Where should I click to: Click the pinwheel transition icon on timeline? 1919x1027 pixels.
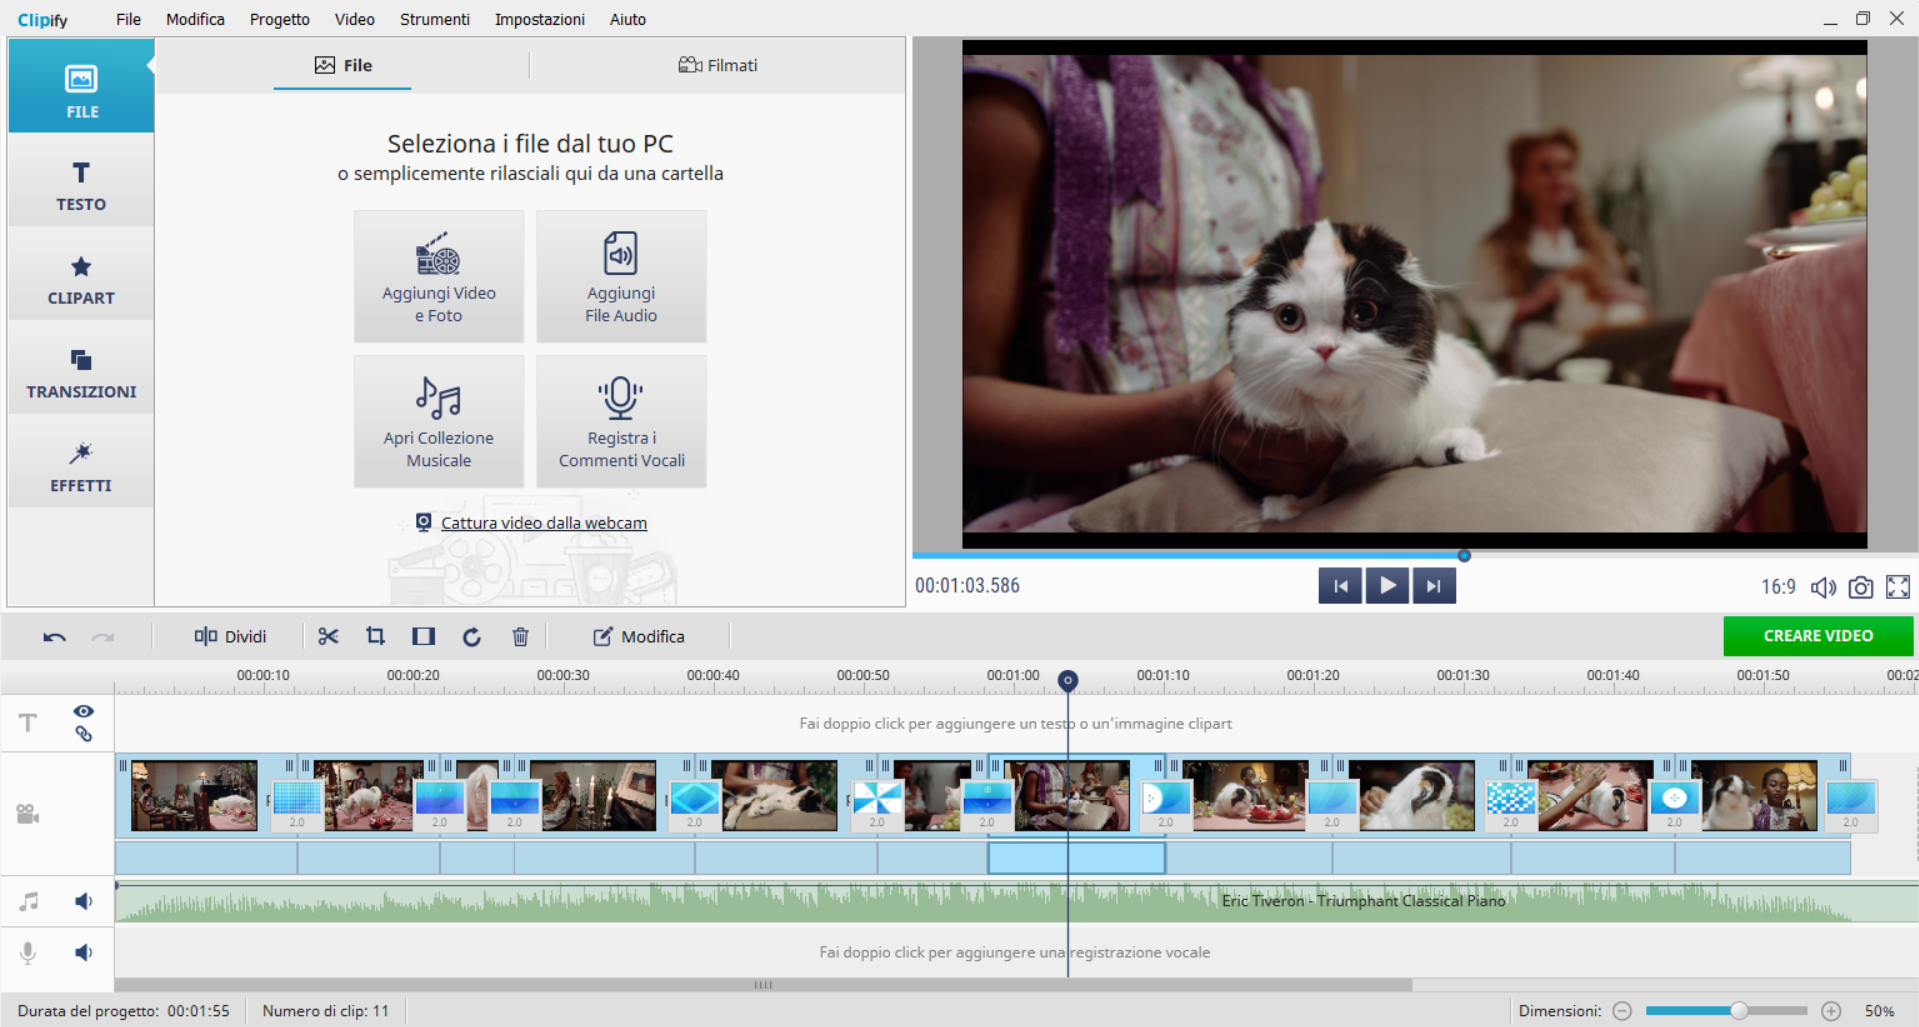click(x=877, y=799)
